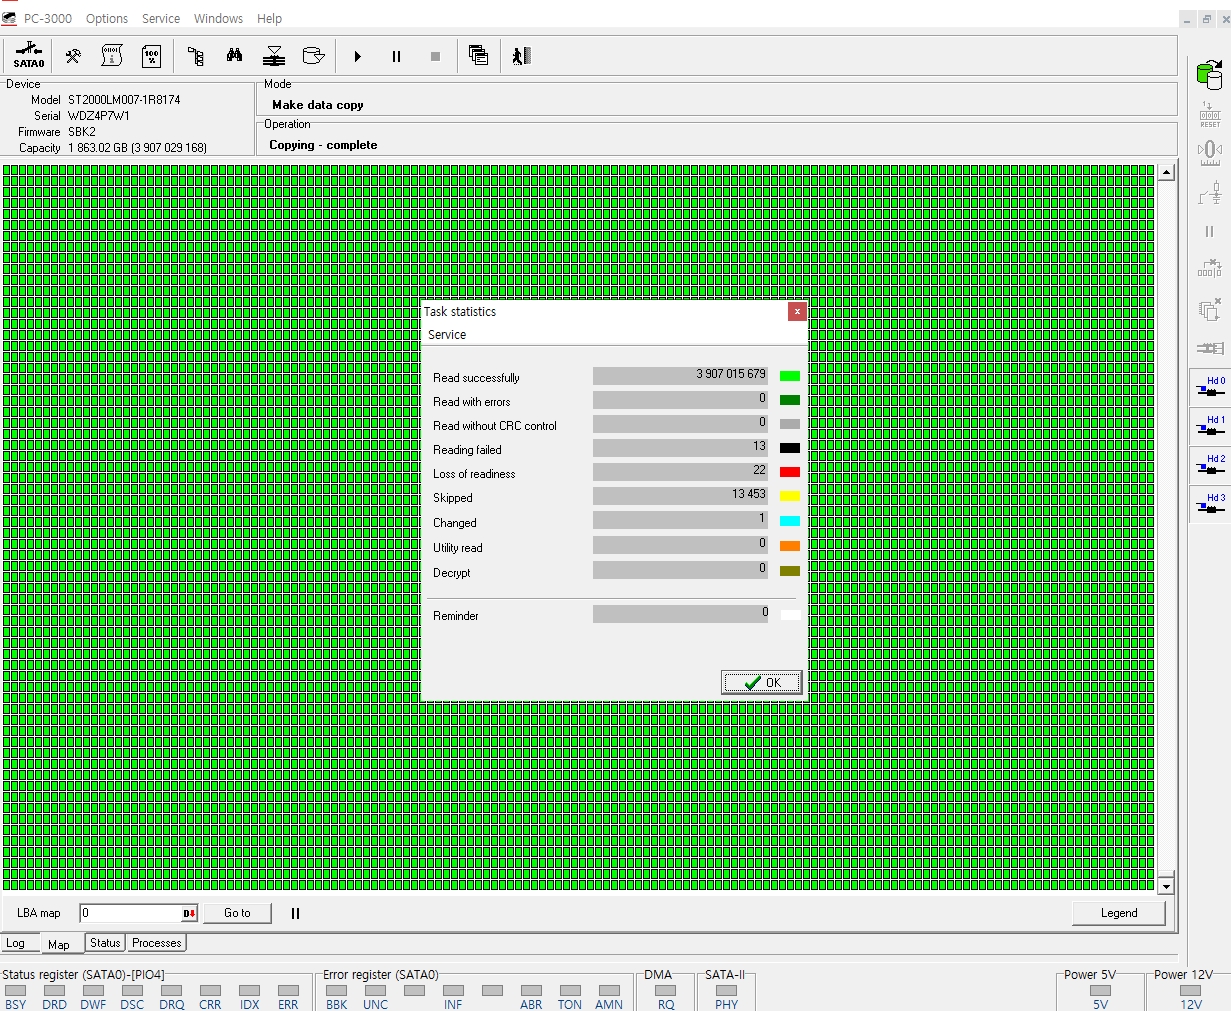1231x1011 pixels.
Task: Click the cascading windows icon
Action: coord(479,56)
